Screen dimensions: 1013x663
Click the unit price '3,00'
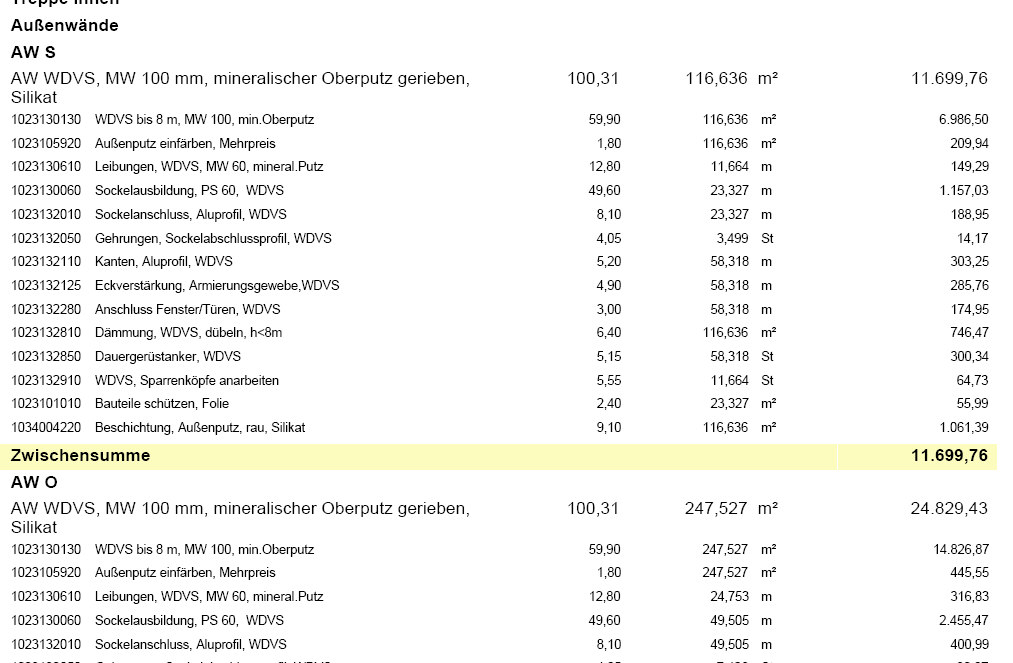[608, 310]
